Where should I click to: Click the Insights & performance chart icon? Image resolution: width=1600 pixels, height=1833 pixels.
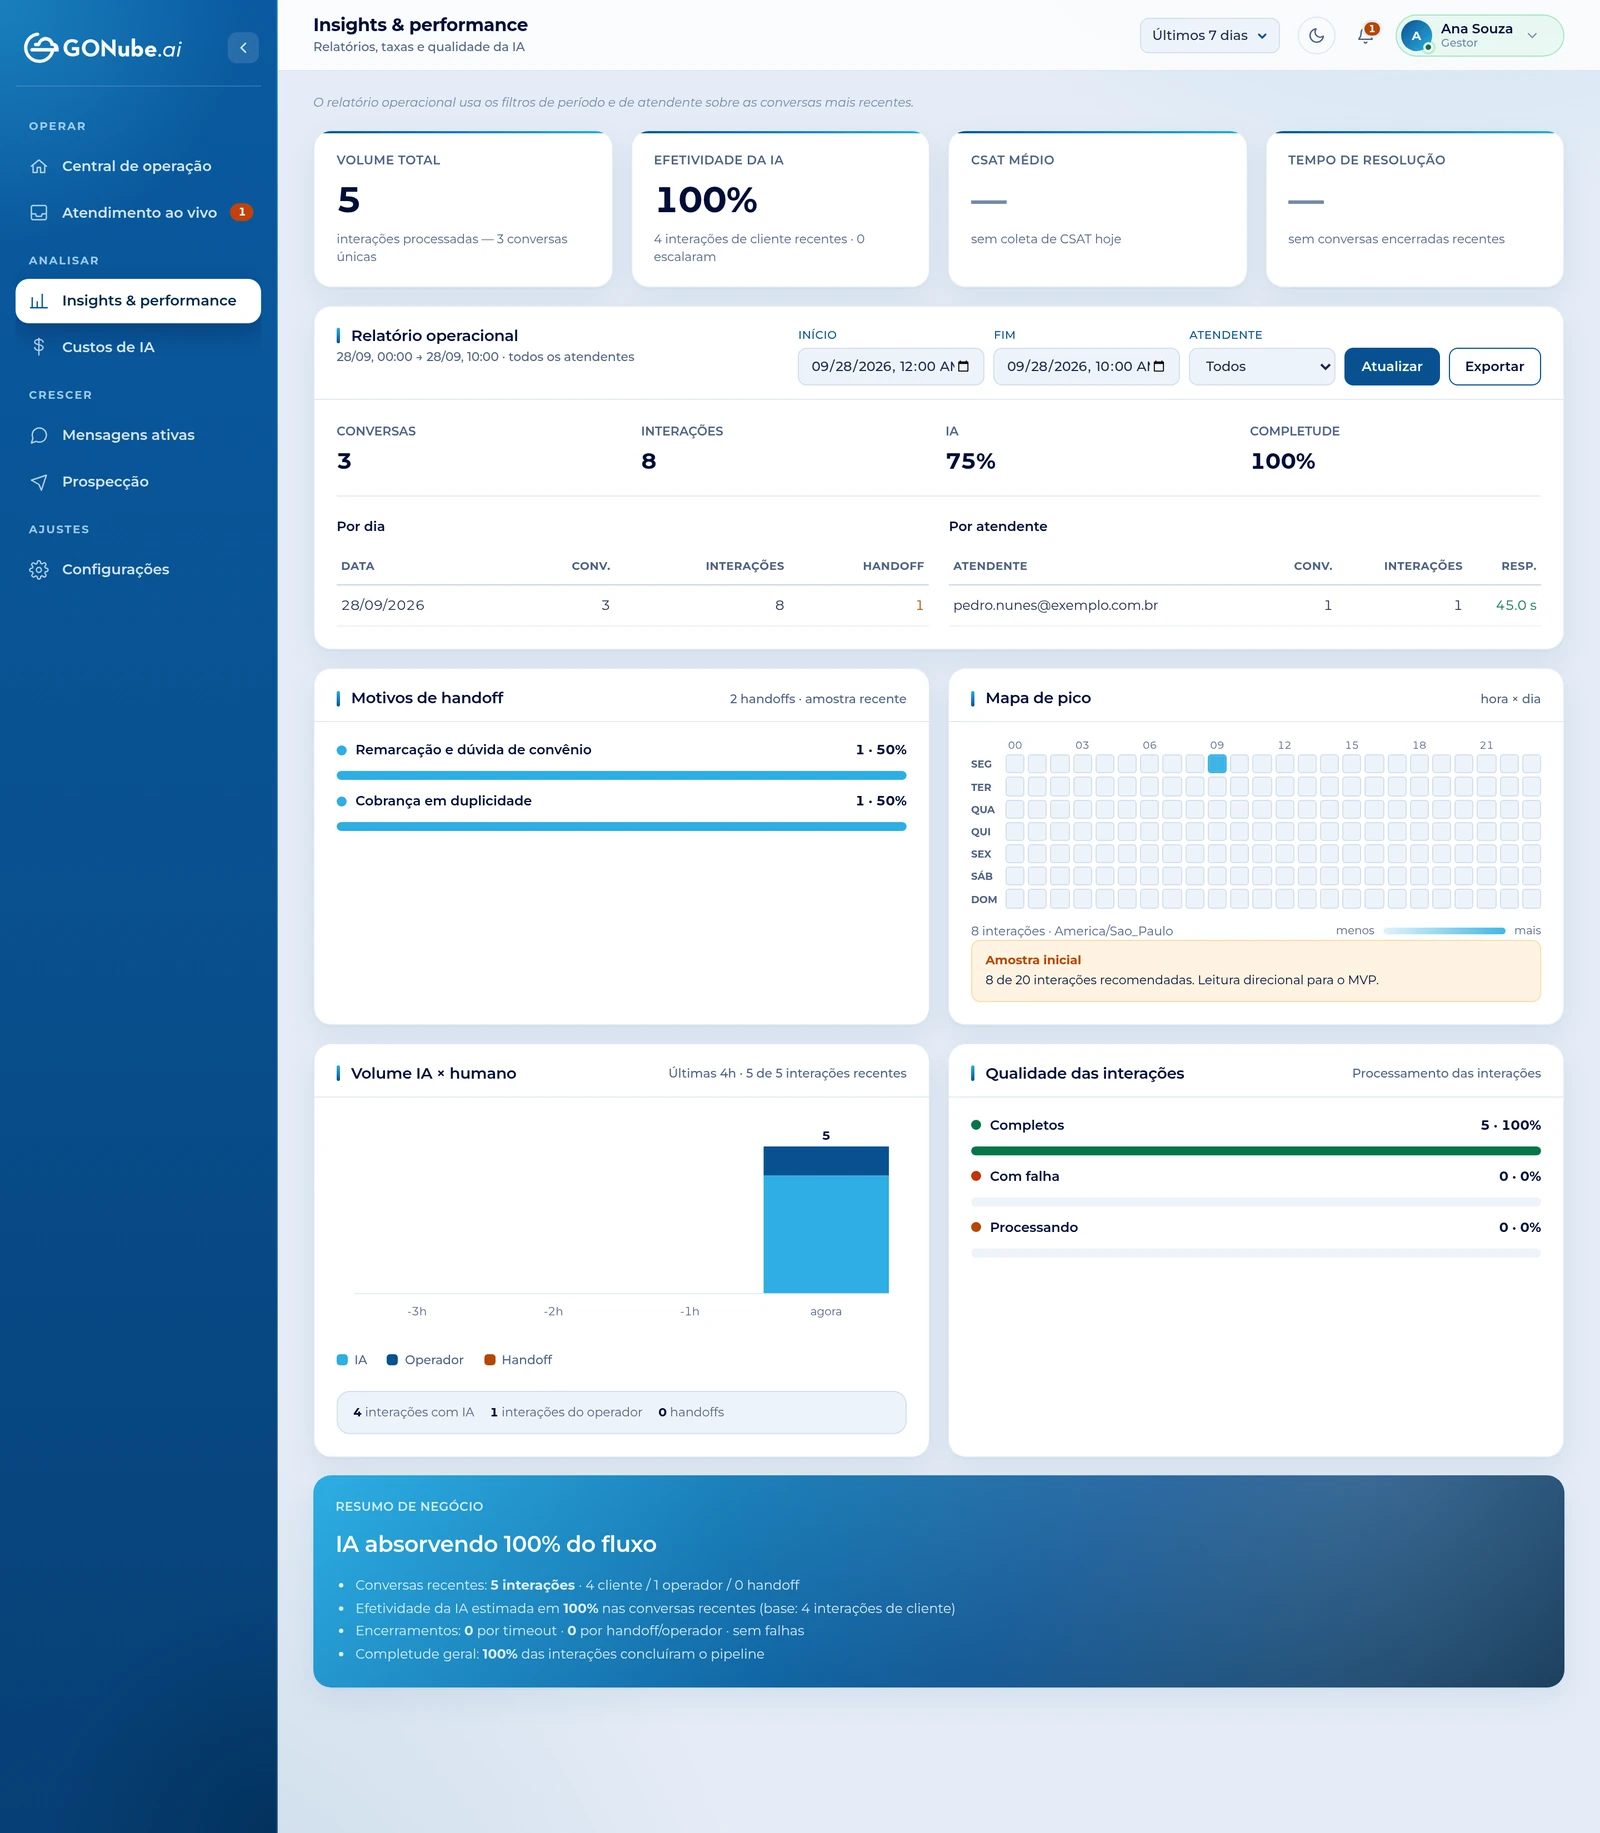click(x=39, y=301)
